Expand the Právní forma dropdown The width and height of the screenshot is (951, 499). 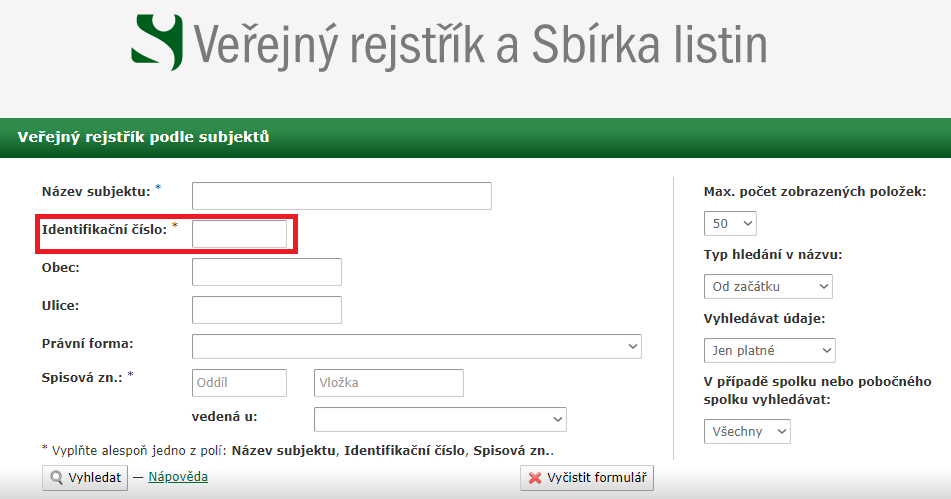[x=416, y=346]
